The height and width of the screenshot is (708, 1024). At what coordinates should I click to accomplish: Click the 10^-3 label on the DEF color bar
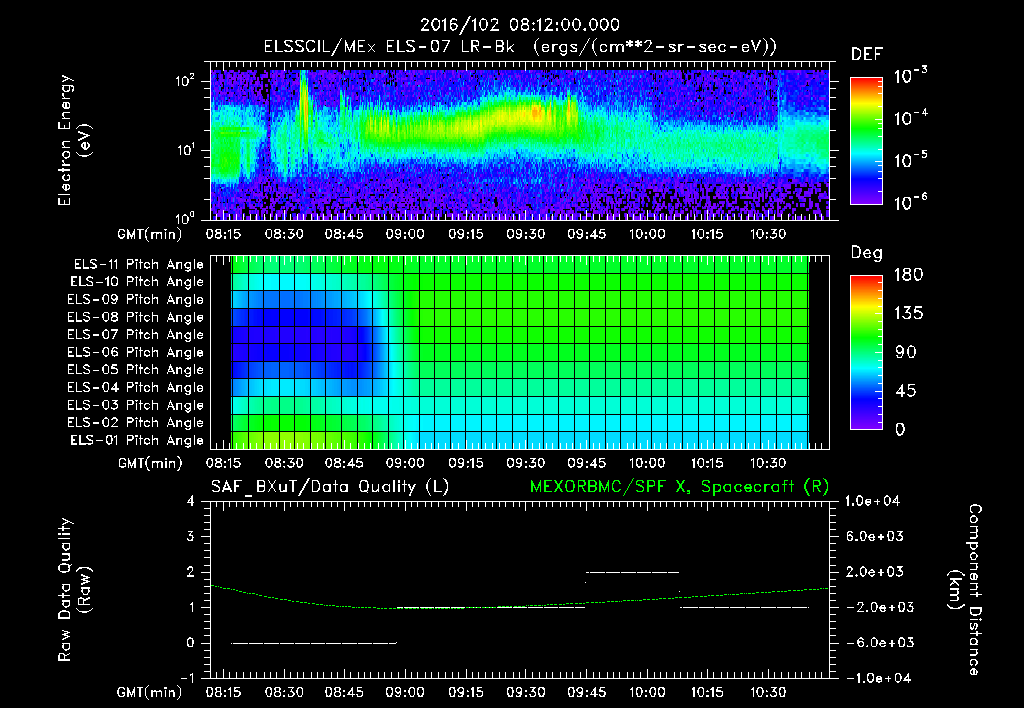pyautogui.click(x=910, y=74)
